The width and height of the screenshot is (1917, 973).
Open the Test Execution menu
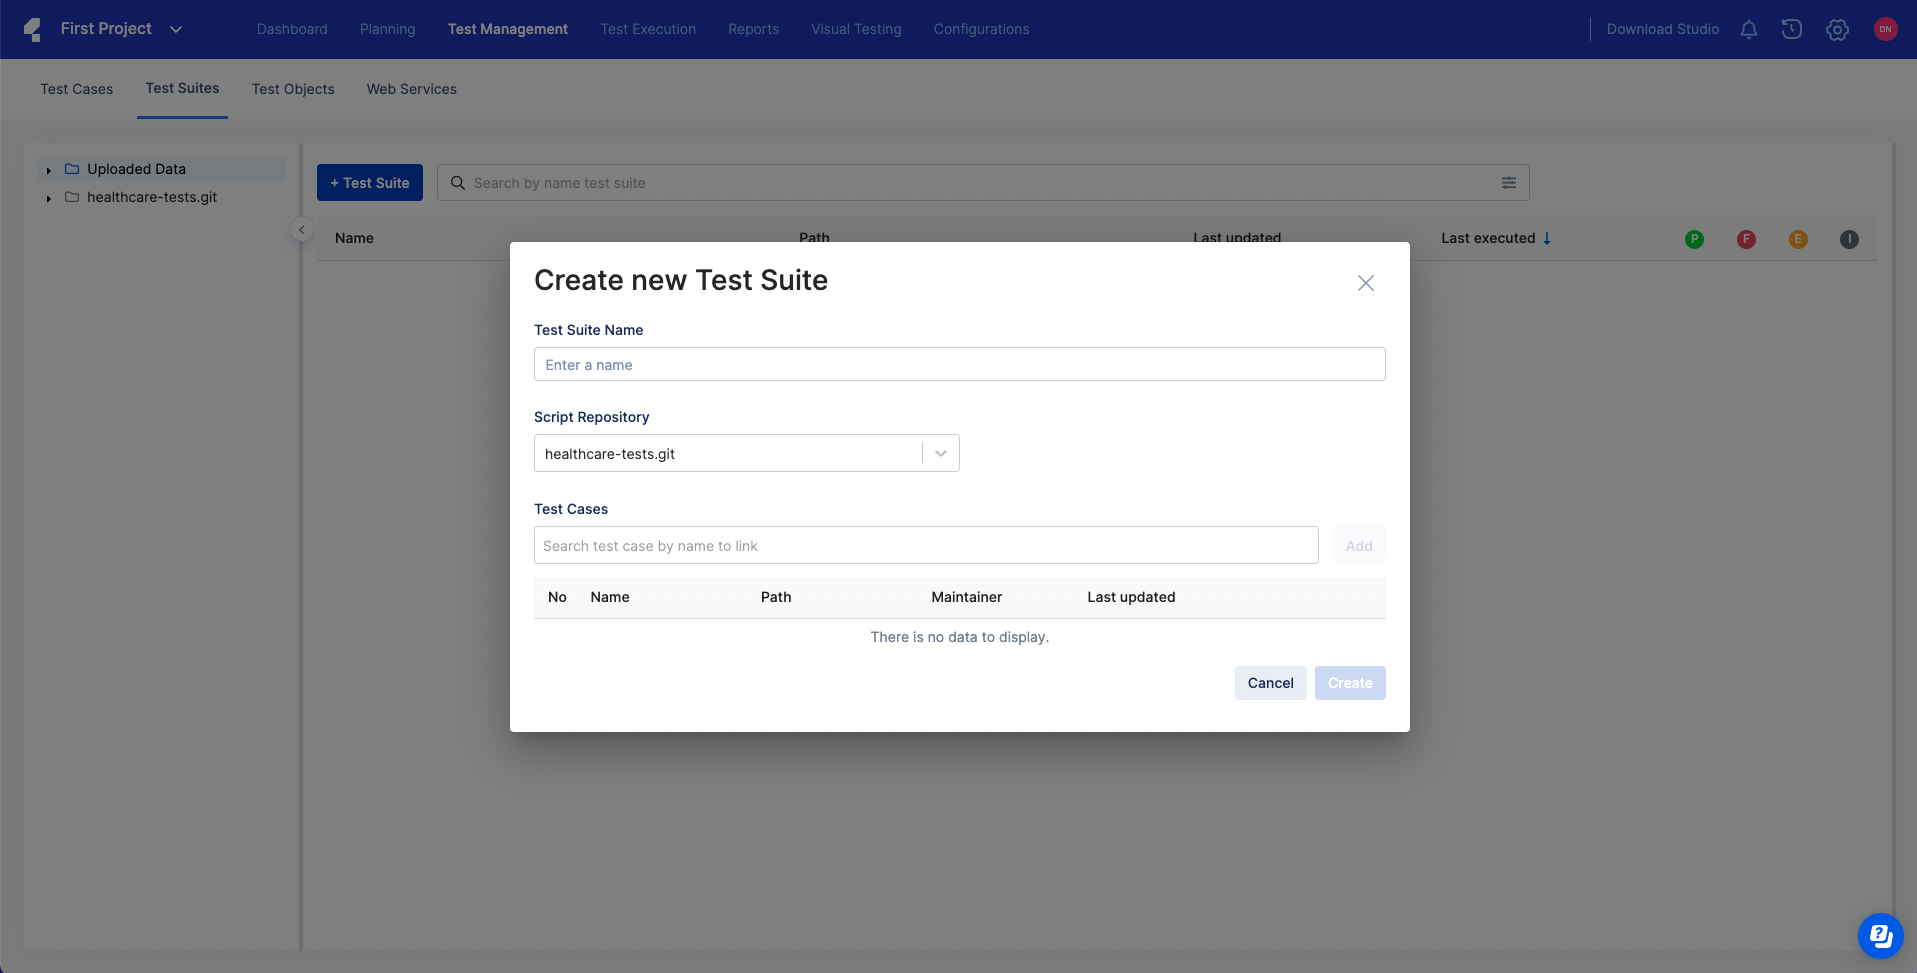click(648, 29)
